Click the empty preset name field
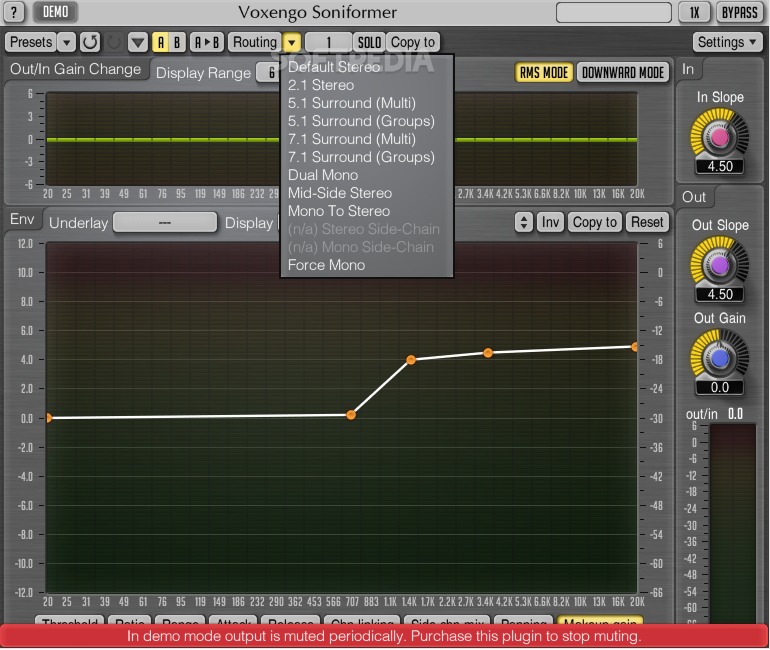 (614, 12)
